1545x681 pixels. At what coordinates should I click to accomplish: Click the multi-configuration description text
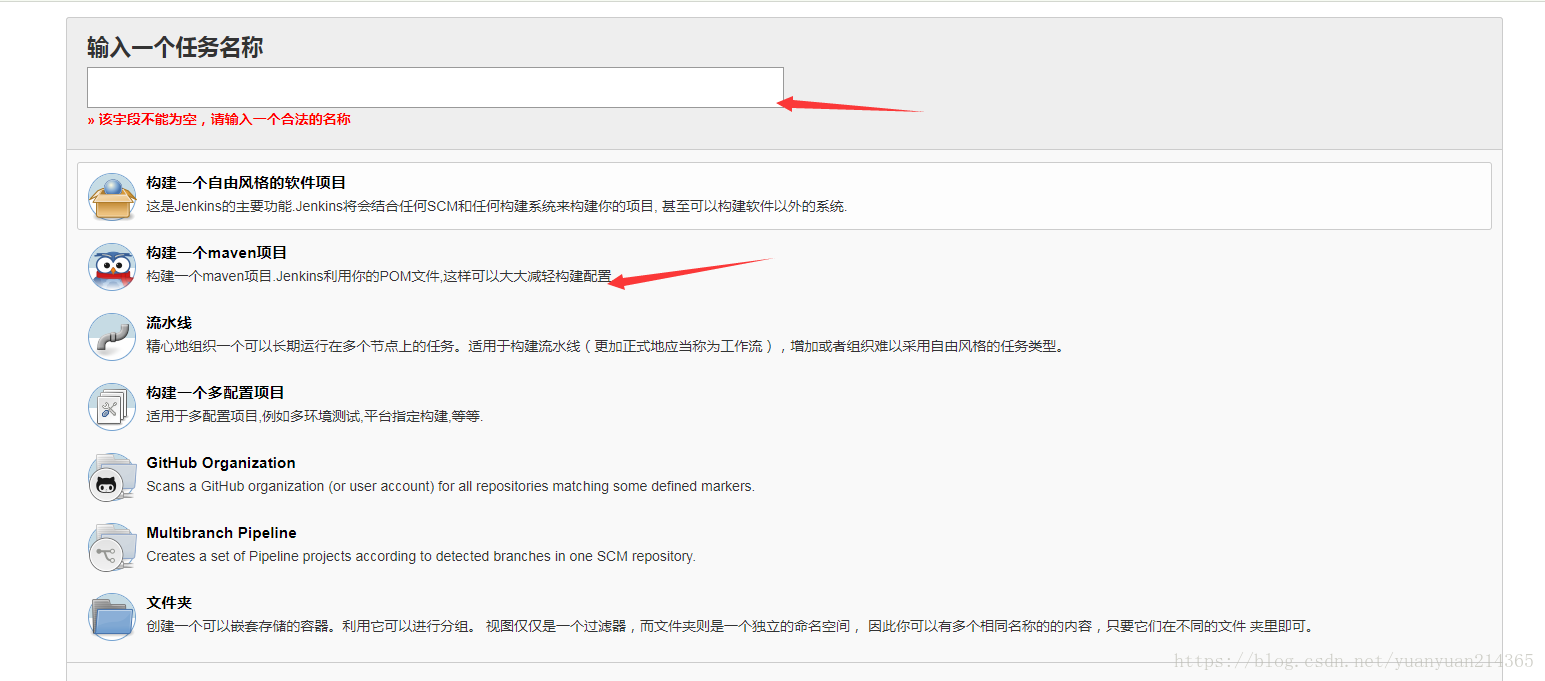click(315, 417)
